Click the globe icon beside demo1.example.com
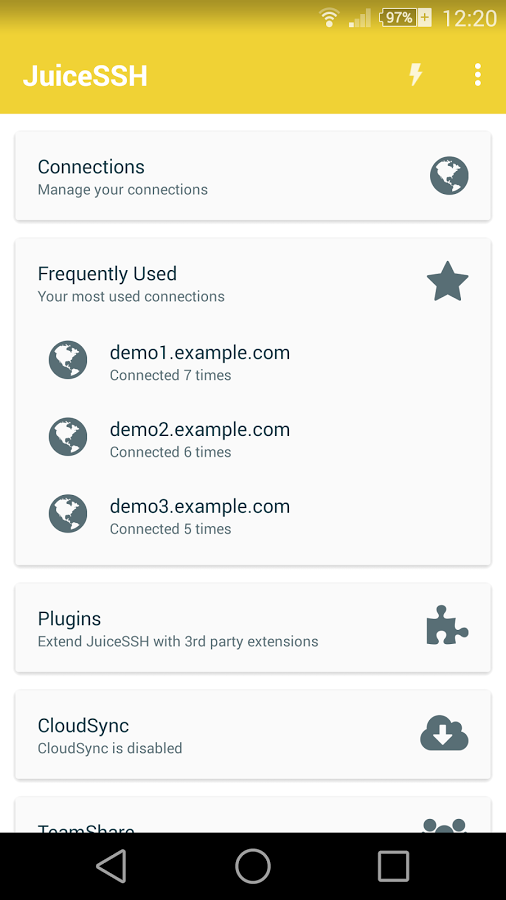Image resolution: width=506 pixels, height=900 pixels. pyautogui.click(x=68, y=360)
